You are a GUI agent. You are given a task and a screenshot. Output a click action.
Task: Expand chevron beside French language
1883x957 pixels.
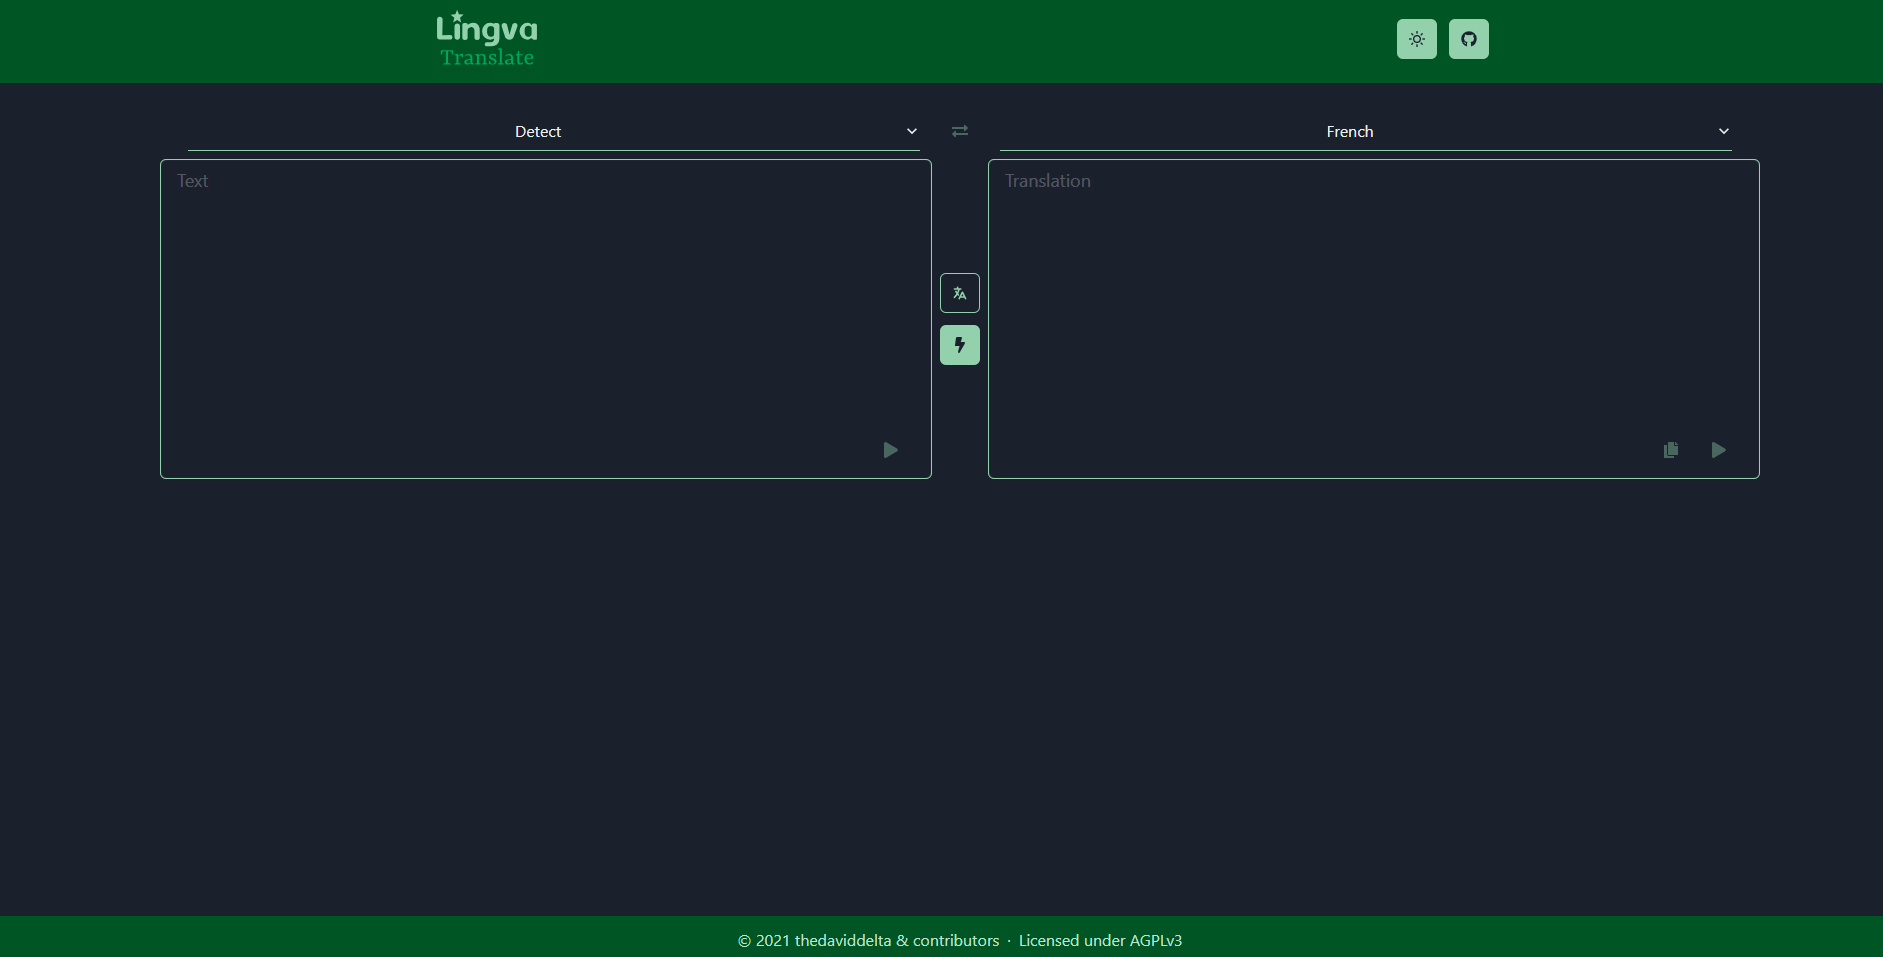tap(1723, 132)
